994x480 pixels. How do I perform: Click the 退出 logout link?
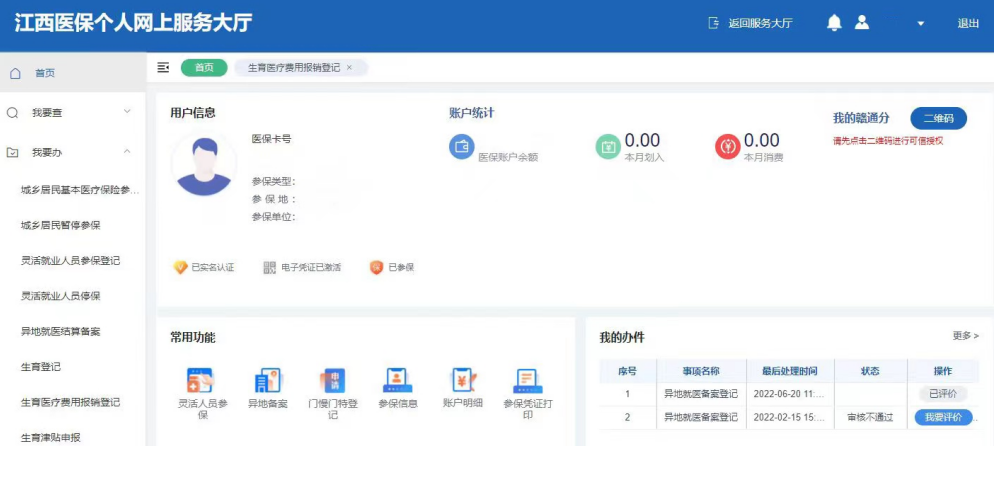(968, 23)
